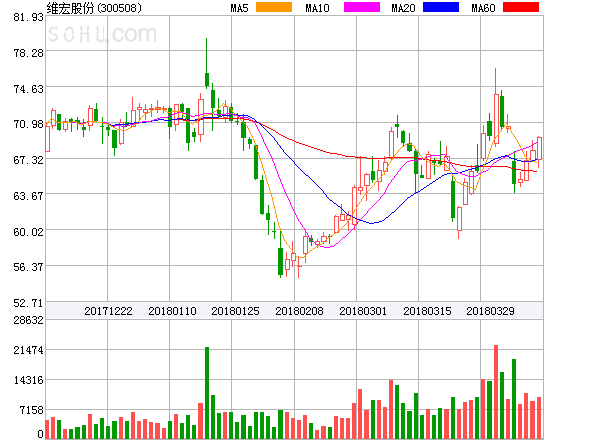
Task: Click the 20180315 date label
Action: [427, 311]
